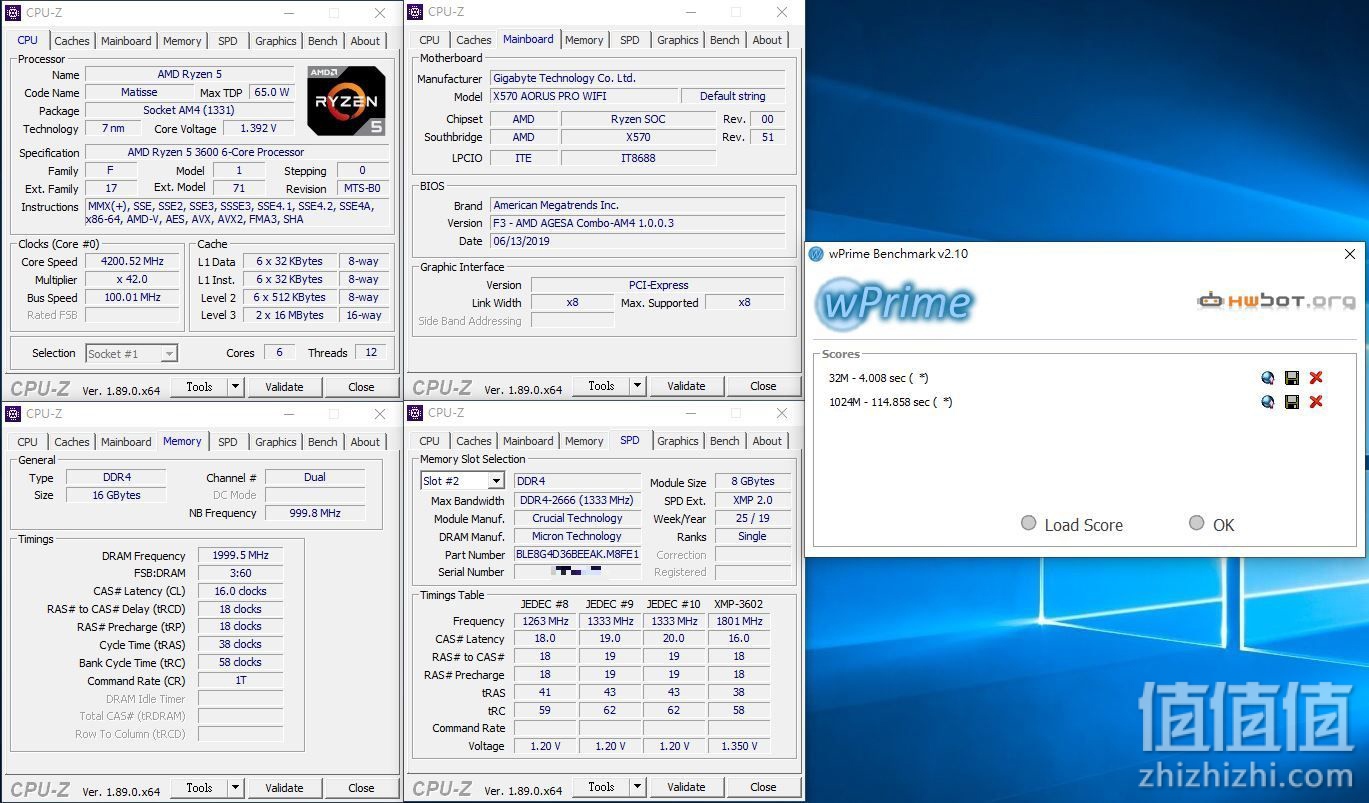Open Tools dropdown arrow in Memory tab window
The height and width of the screenshot is (803, 1369).
pyautogui.click(x=236, y=788)
